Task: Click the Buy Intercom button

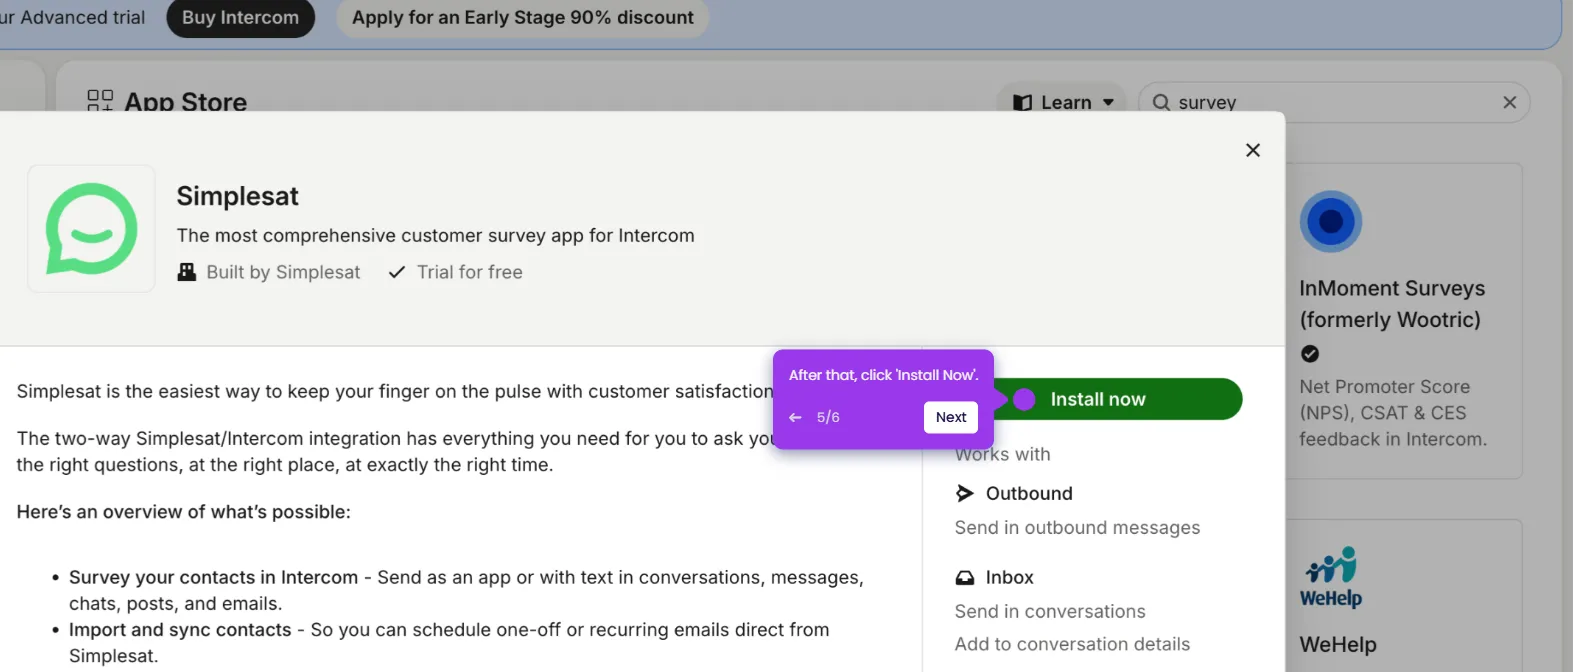Action: [240, 18]
